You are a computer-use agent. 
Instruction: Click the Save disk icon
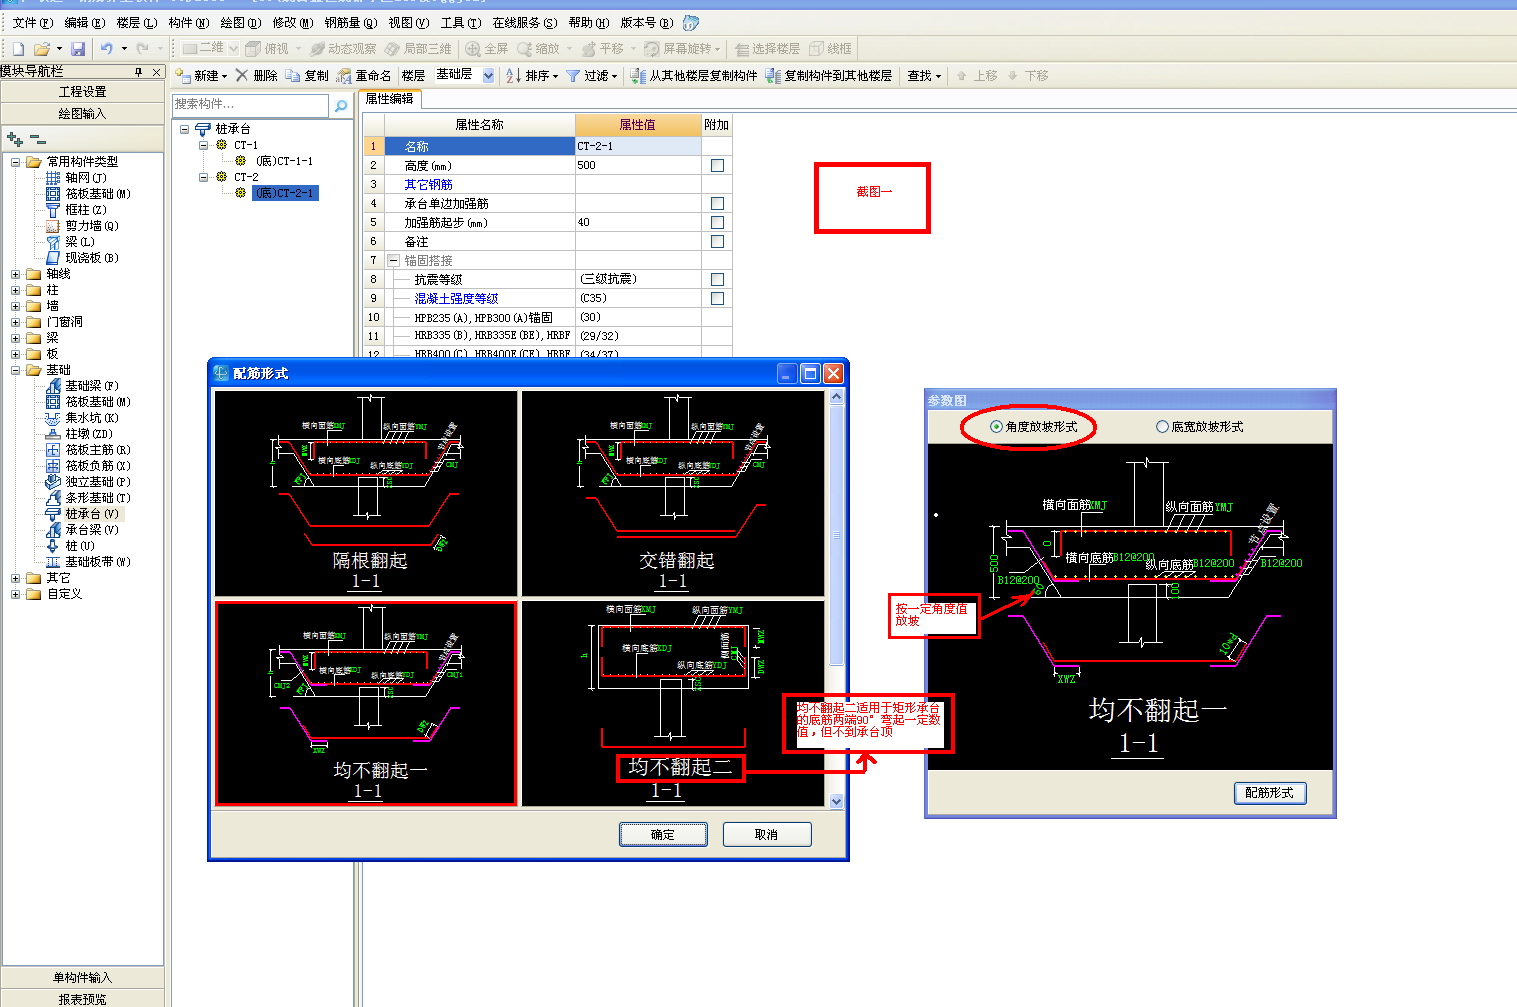[78, 48]
